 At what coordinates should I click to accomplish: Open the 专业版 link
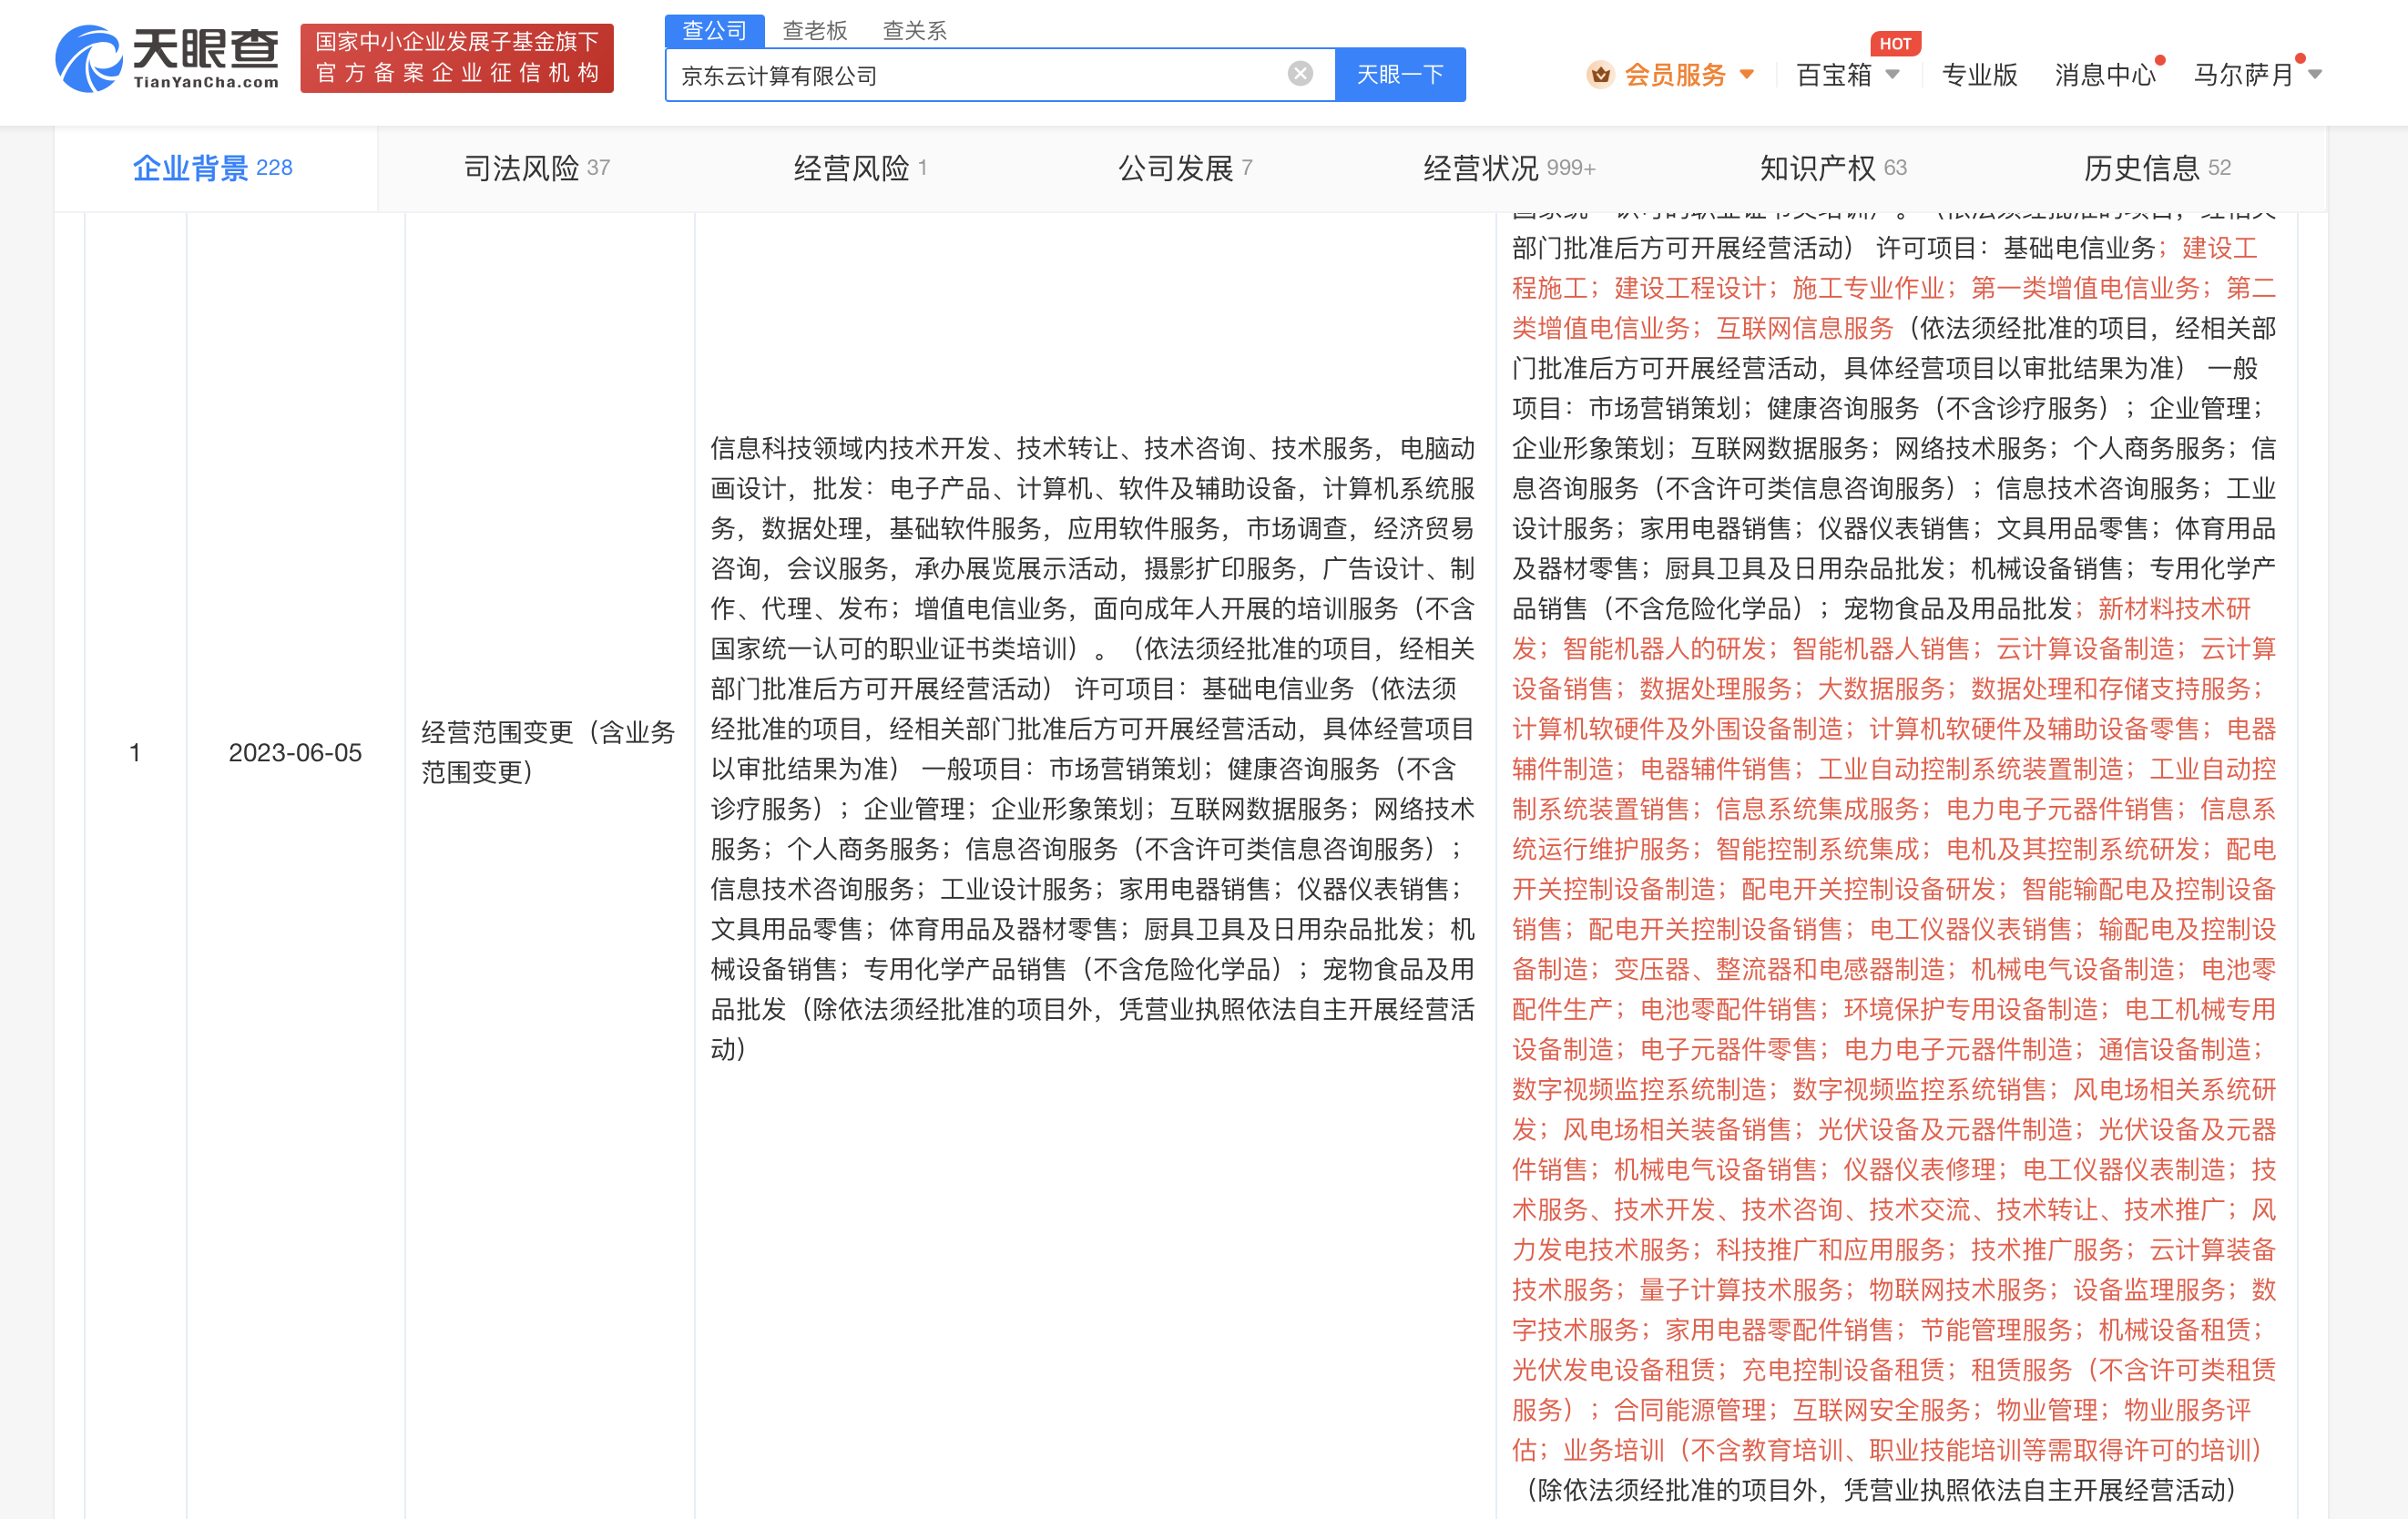[x=1979, y=75]
